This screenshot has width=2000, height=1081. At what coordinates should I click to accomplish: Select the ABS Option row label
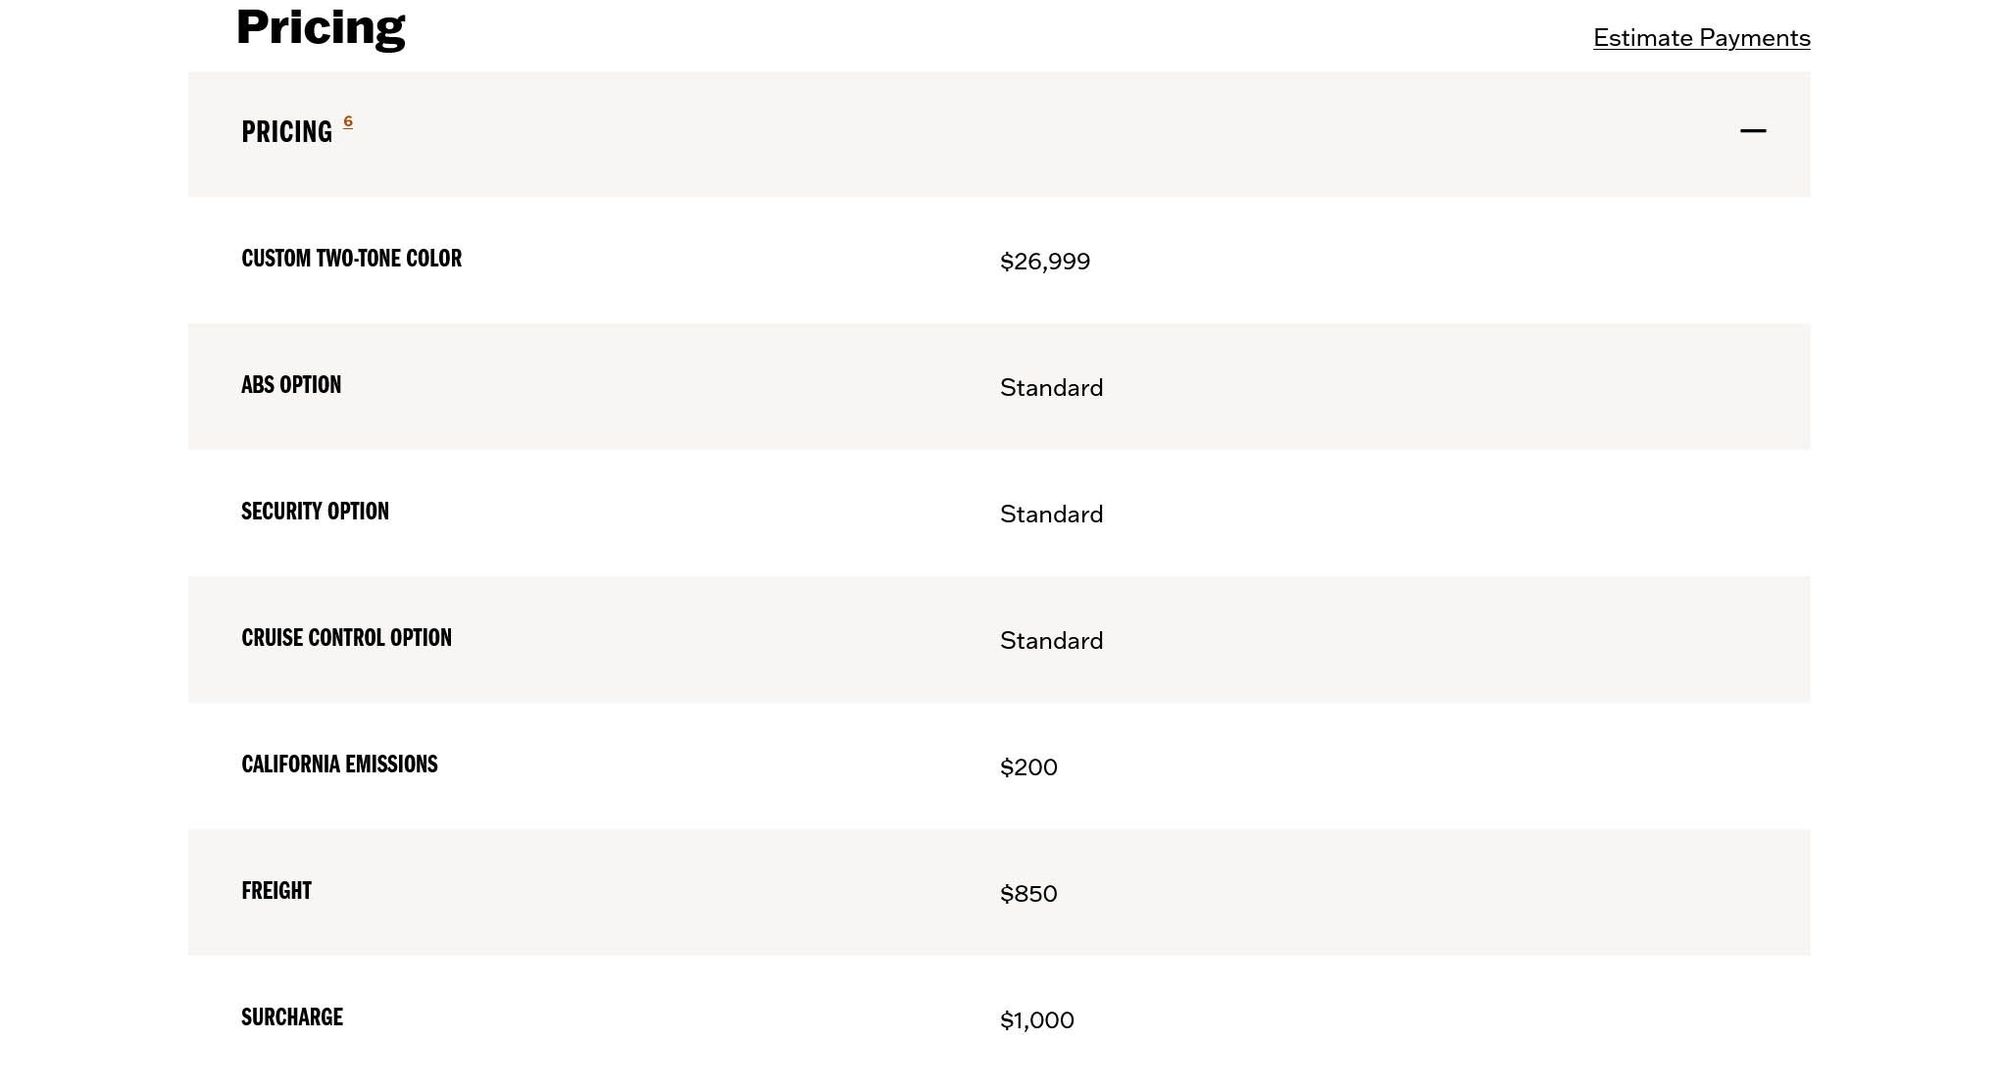[291, 386]
